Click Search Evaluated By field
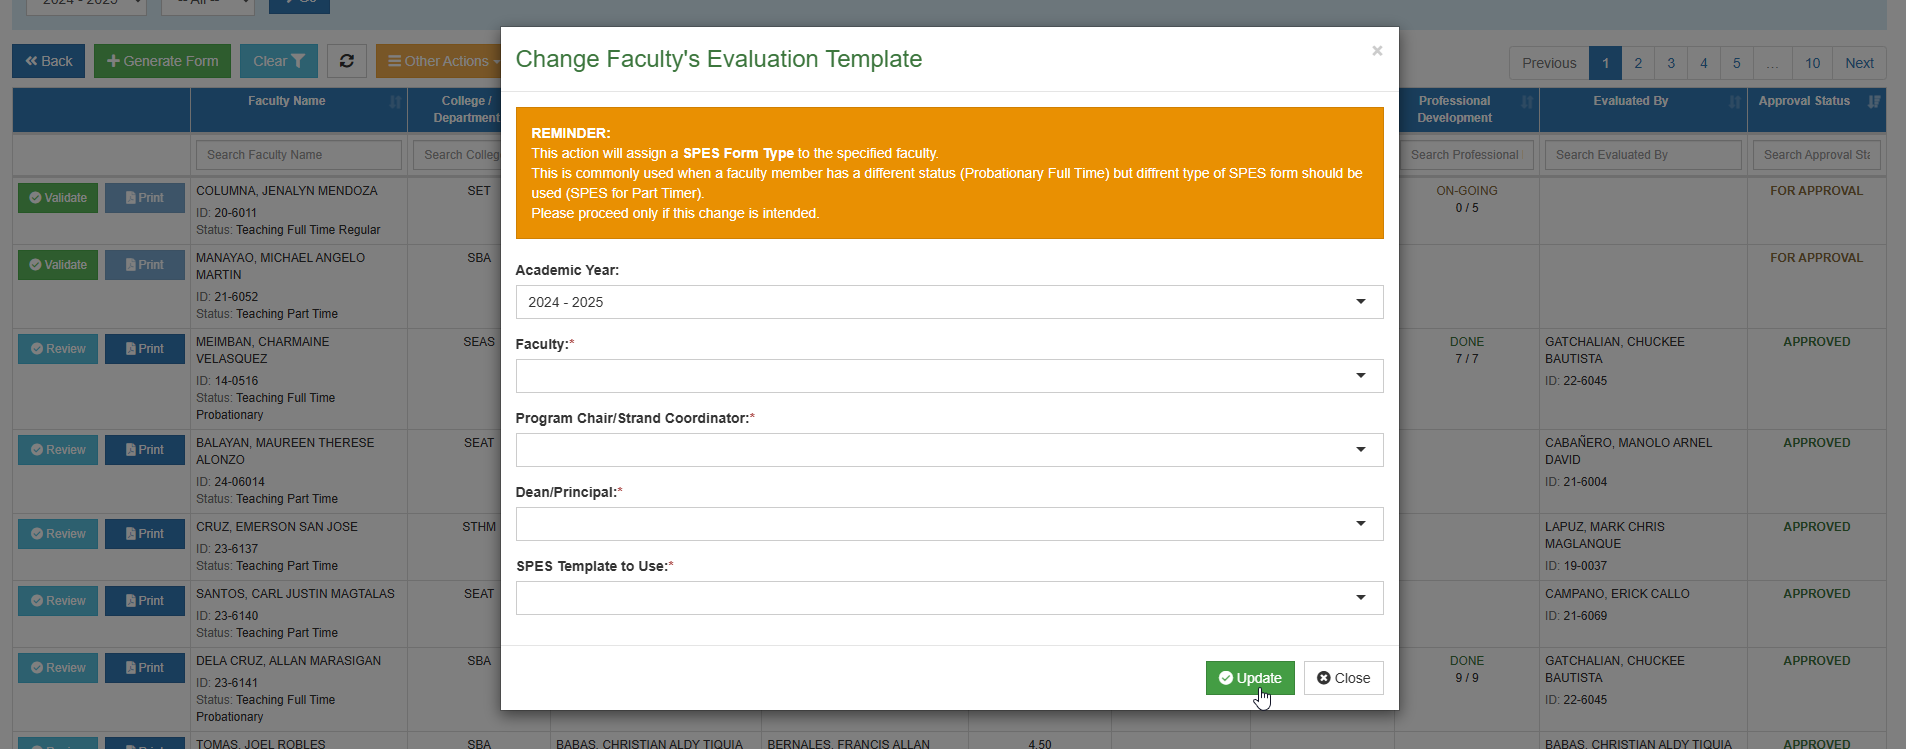Viewport: 1906px width, 749px height. click(1643, 155)
